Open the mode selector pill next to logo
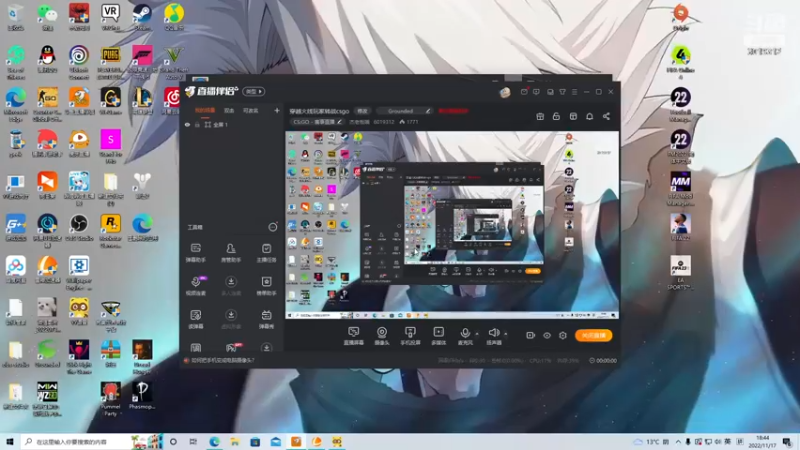800x450 pixels. [x=254, y=91]
